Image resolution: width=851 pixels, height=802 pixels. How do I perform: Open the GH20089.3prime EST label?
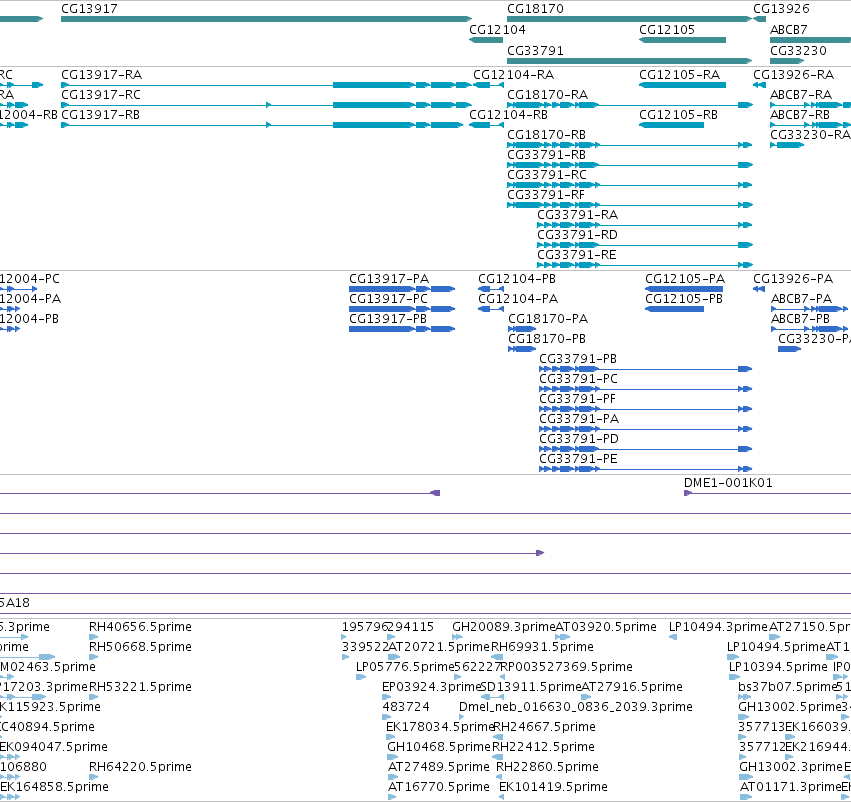[x=504, y=627]
